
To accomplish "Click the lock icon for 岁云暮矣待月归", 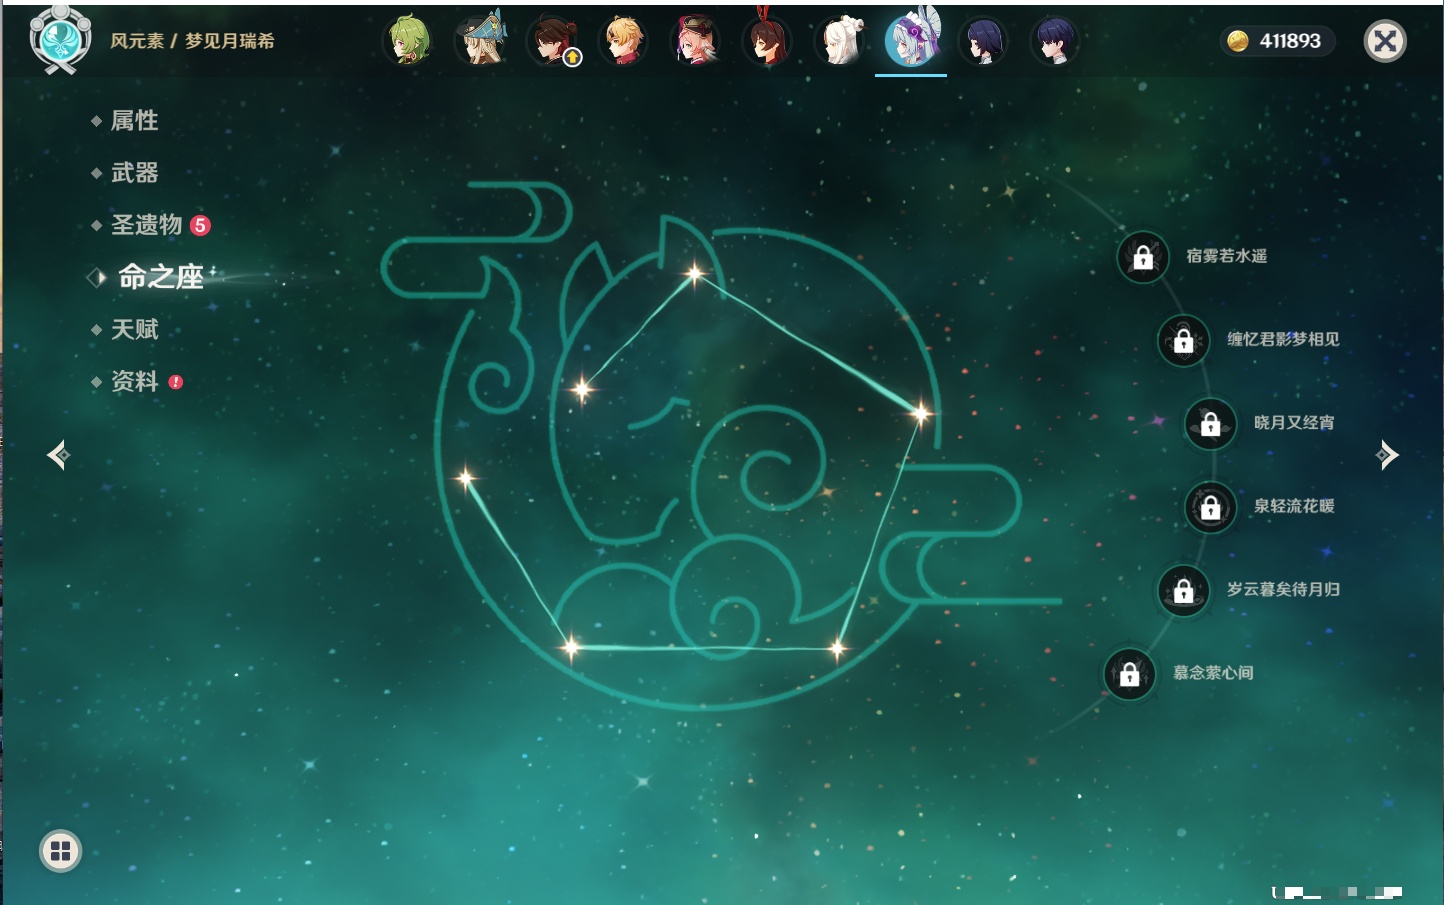I will tap(1184, 590).
